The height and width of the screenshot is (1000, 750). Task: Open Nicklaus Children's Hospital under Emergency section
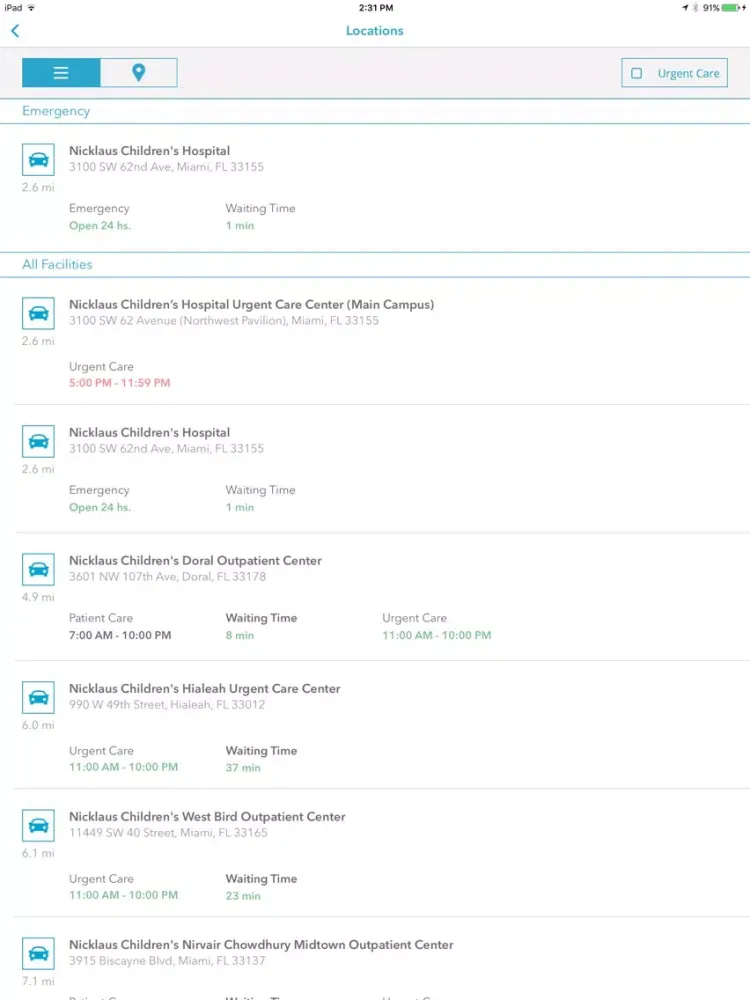coord(149,151)
